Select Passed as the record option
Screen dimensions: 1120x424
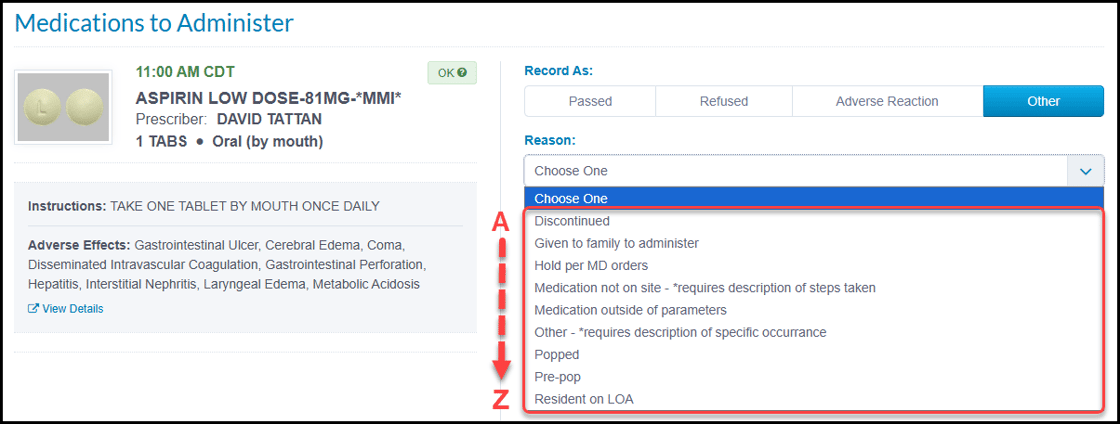pos(590,101)
